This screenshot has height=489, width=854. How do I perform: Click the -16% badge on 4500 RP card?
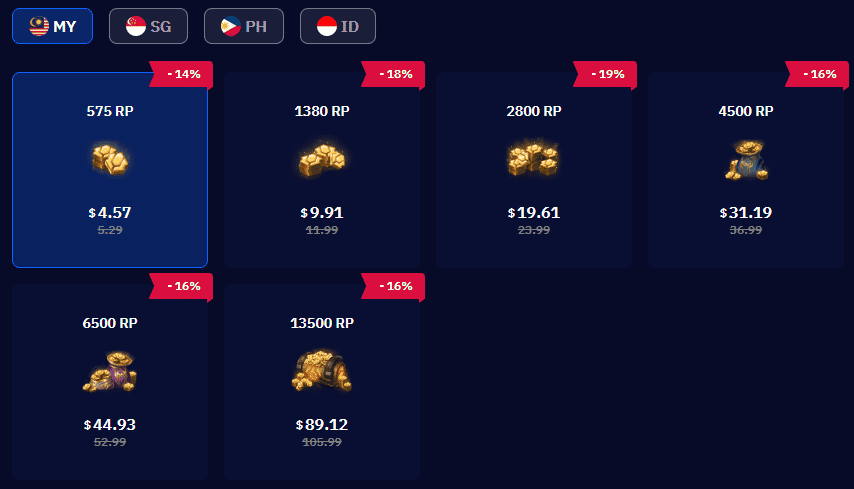point(817,74)
